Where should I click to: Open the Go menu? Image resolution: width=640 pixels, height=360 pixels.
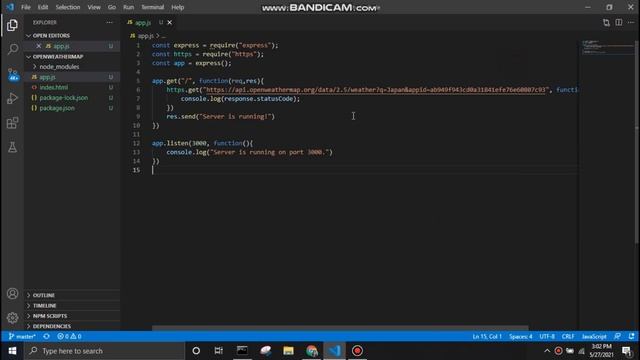(111, 7)
